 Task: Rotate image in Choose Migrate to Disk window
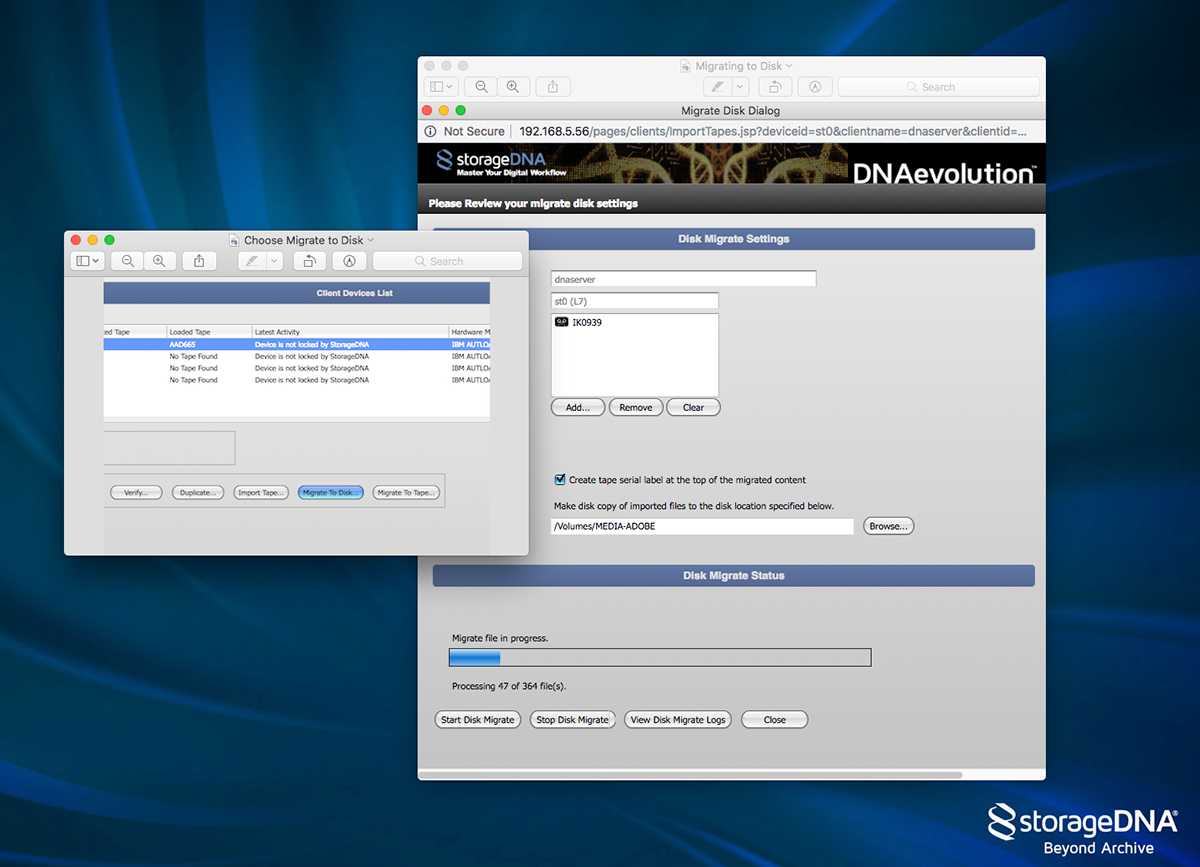[310, 261]
